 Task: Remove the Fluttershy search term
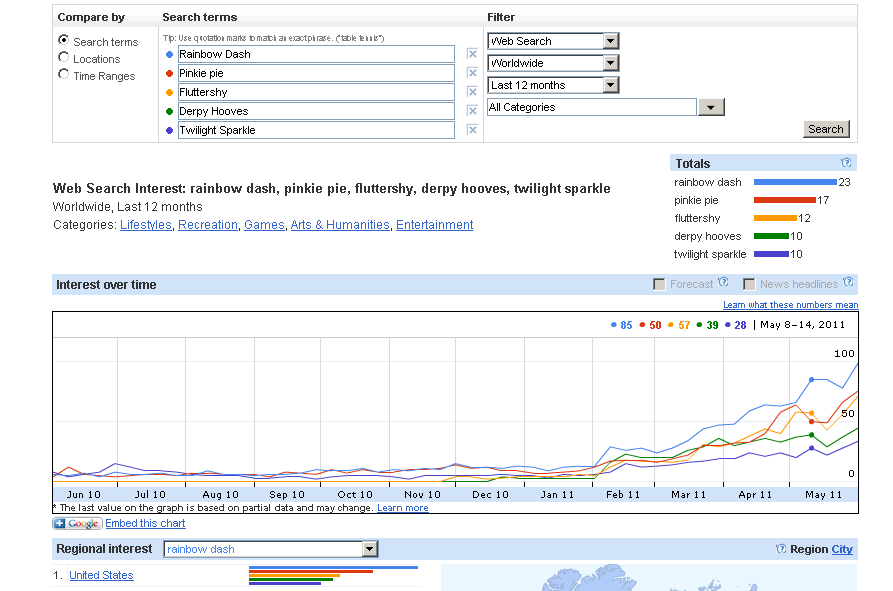pos(472,92)
